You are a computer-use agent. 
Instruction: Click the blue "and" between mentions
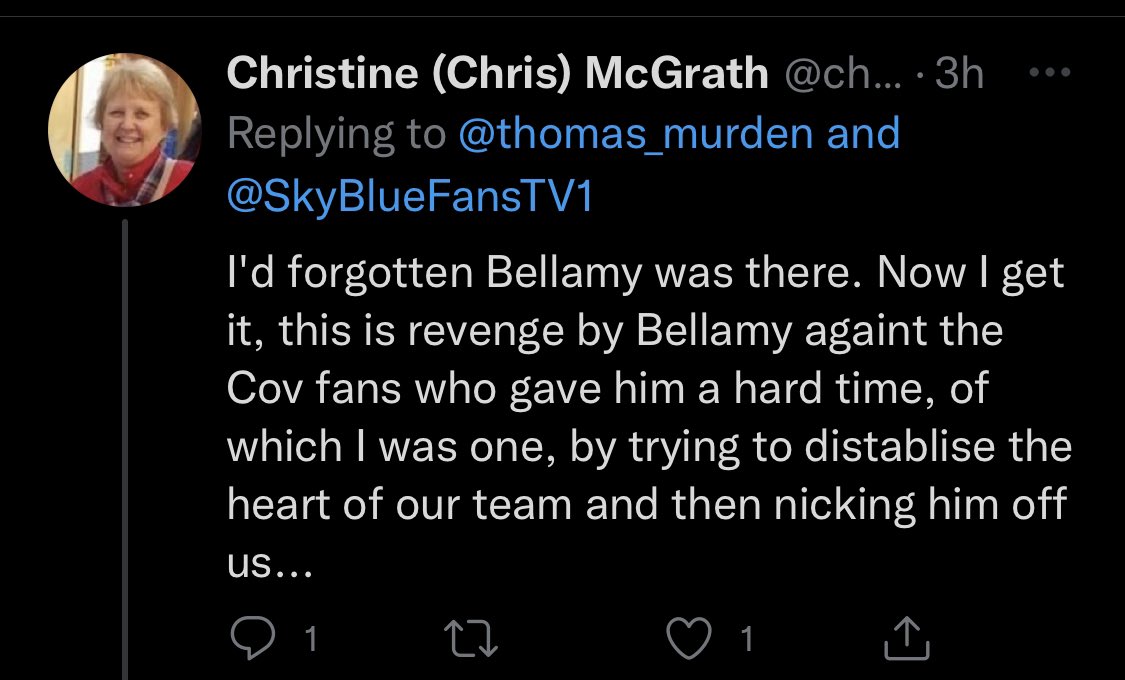coord(864,135)
